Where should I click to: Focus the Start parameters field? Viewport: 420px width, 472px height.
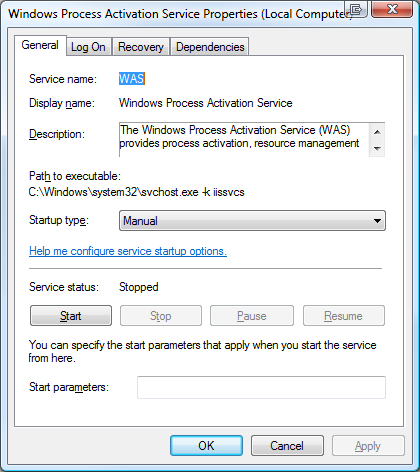coord(261,387)
